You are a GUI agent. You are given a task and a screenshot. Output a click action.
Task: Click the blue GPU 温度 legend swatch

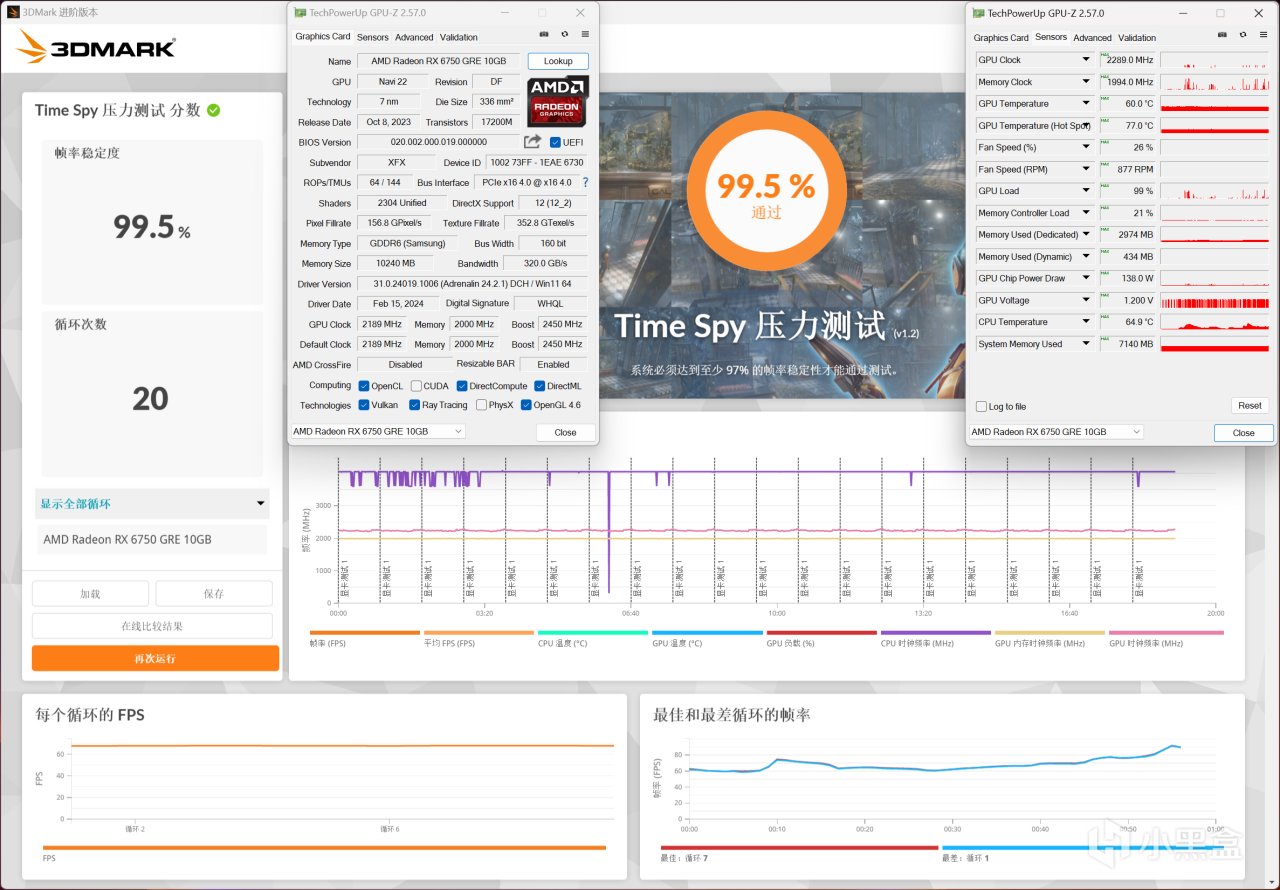coord(707,633)
